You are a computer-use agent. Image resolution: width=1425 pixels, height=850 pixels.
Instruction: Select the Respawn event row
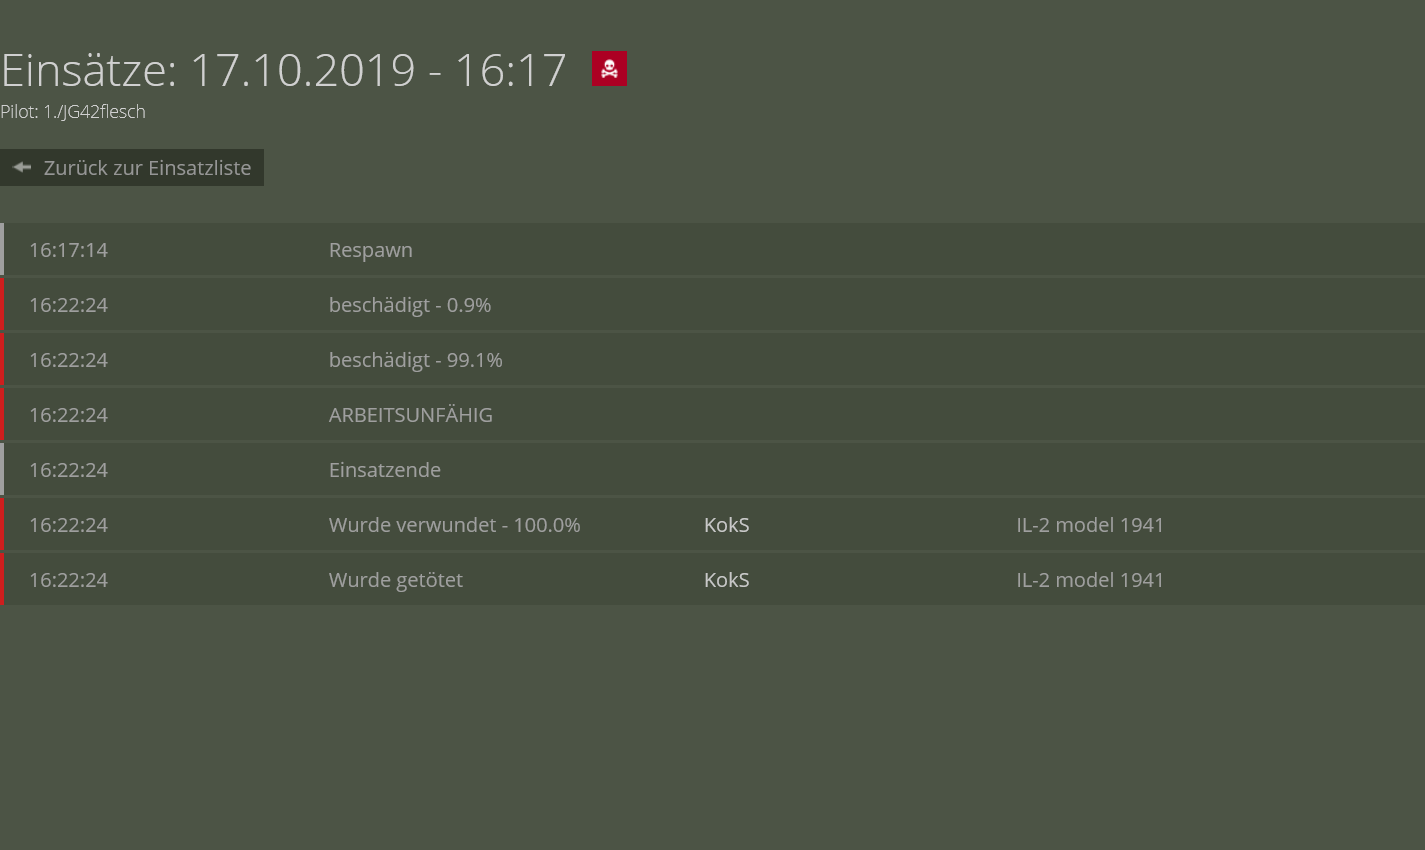(712, 250)
